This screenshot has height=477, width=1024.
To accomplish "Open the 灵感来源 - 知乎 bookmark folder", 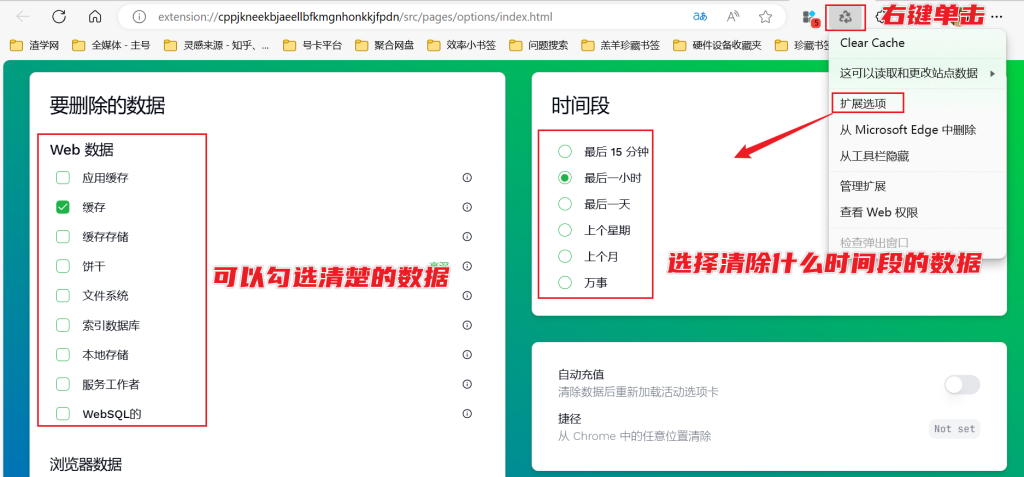I will [217, 46].
